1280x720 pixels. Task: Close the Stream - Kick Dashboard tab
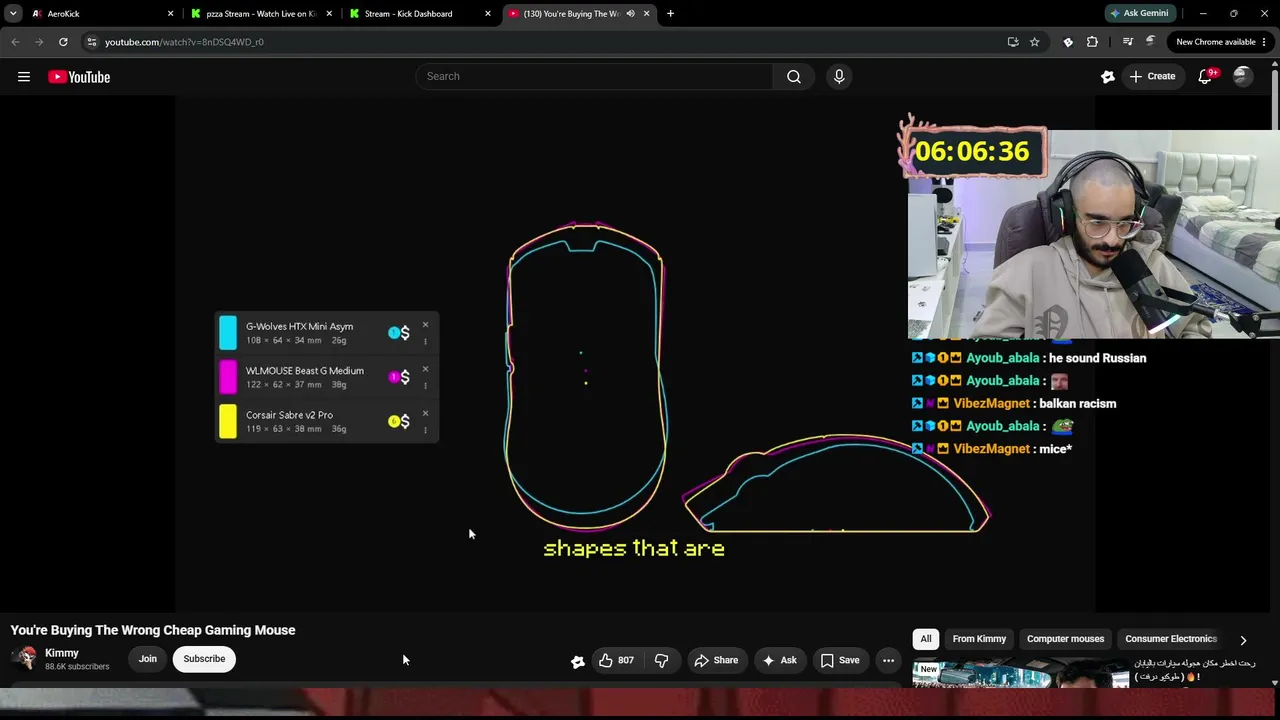pyautogui.click(x=488, y=14)
